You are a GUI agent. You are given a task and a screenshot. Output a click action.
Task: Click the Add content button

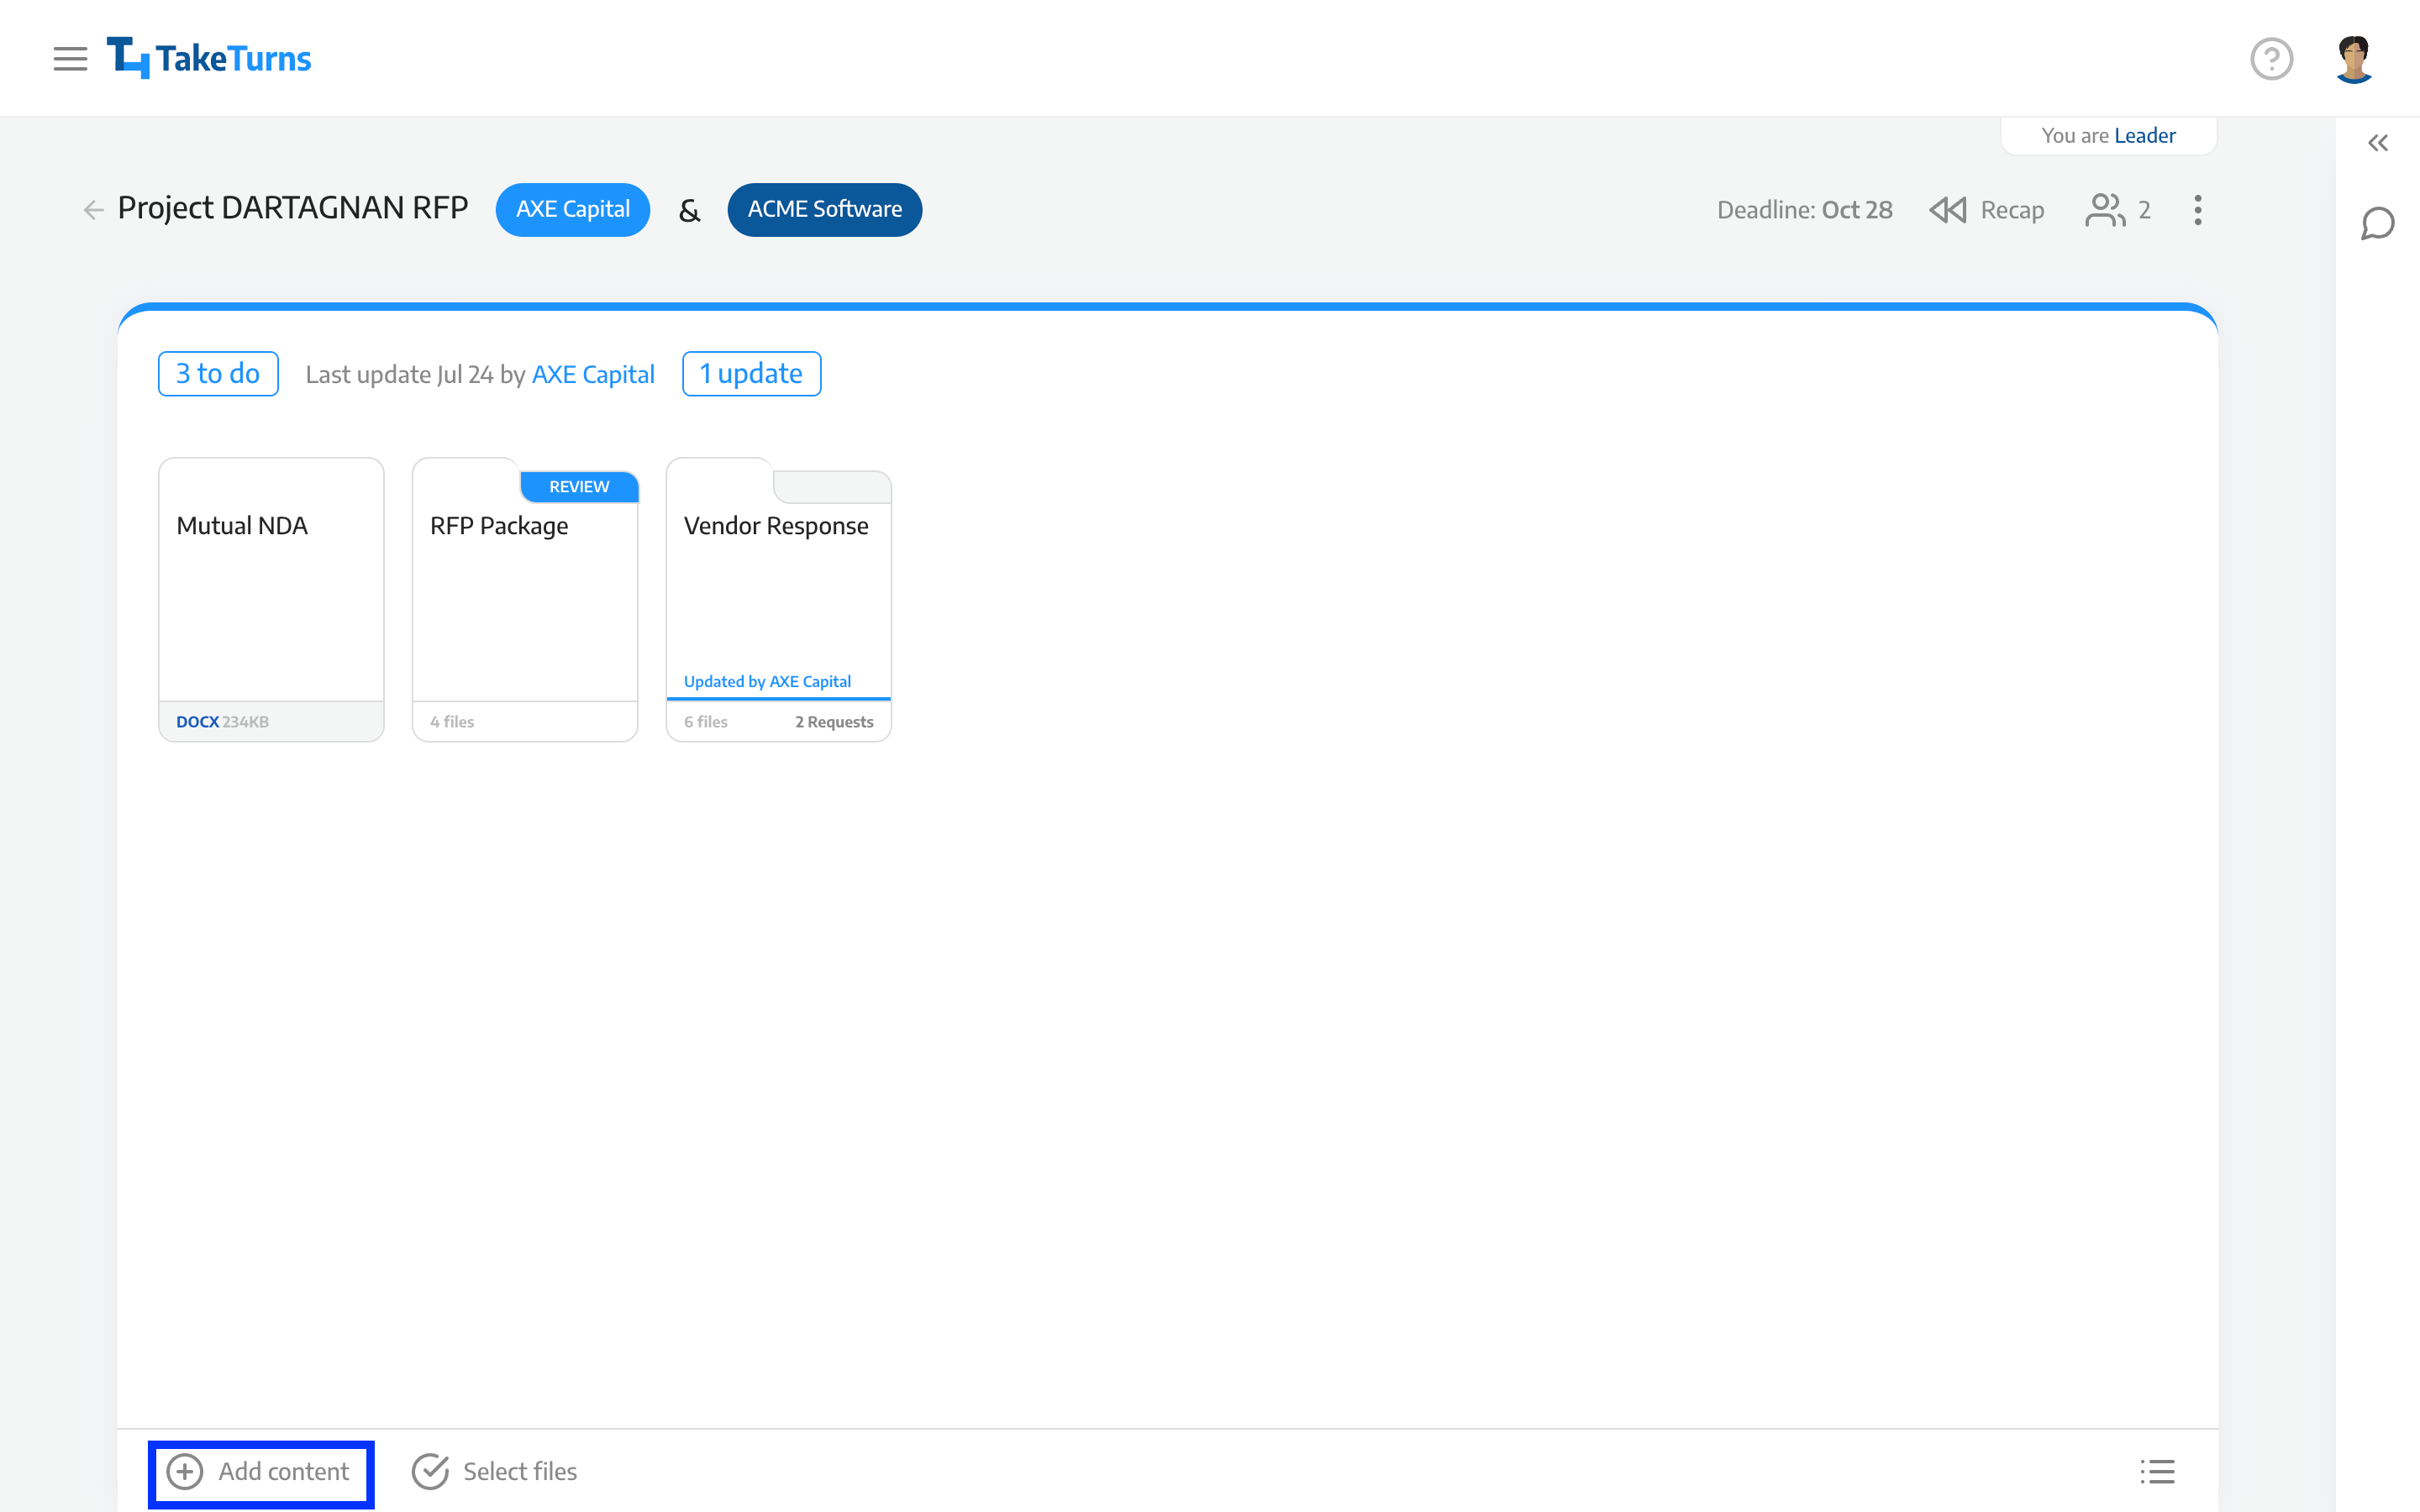263,1472
